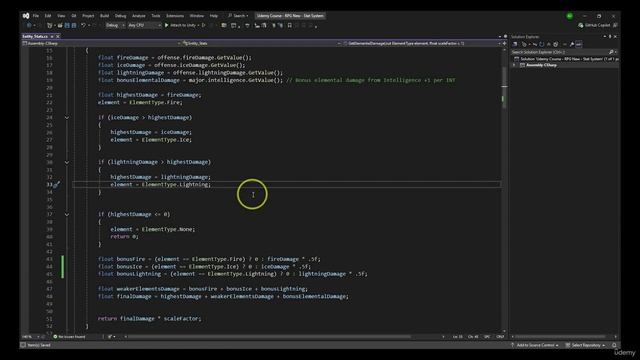Image resolution: width=640 pixels, height=360 pixels.
Task: Expand the Assembly-CSharp project node
Action: pos(514,65)
